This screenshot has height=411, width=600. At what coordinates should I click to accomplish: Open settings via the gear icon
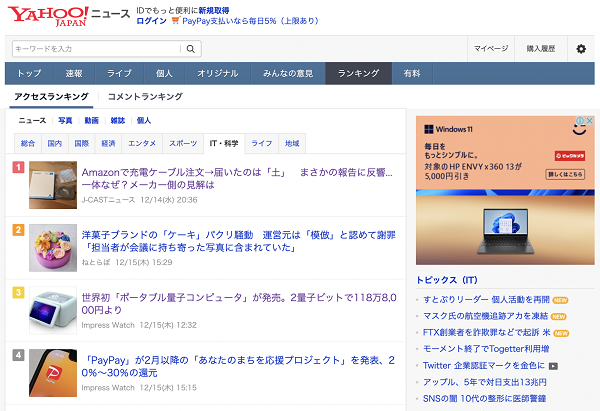581,49
